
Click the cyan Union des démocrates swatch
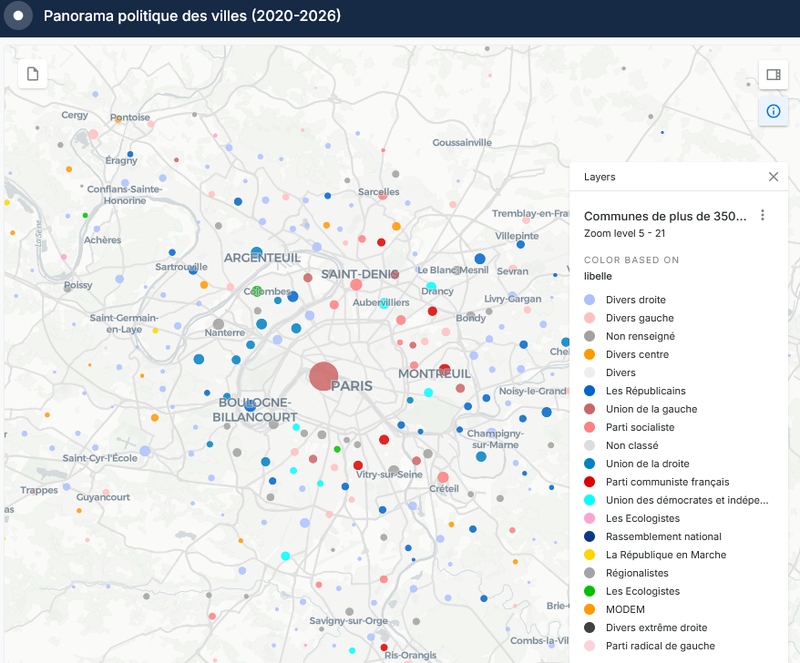pos(590,500)
